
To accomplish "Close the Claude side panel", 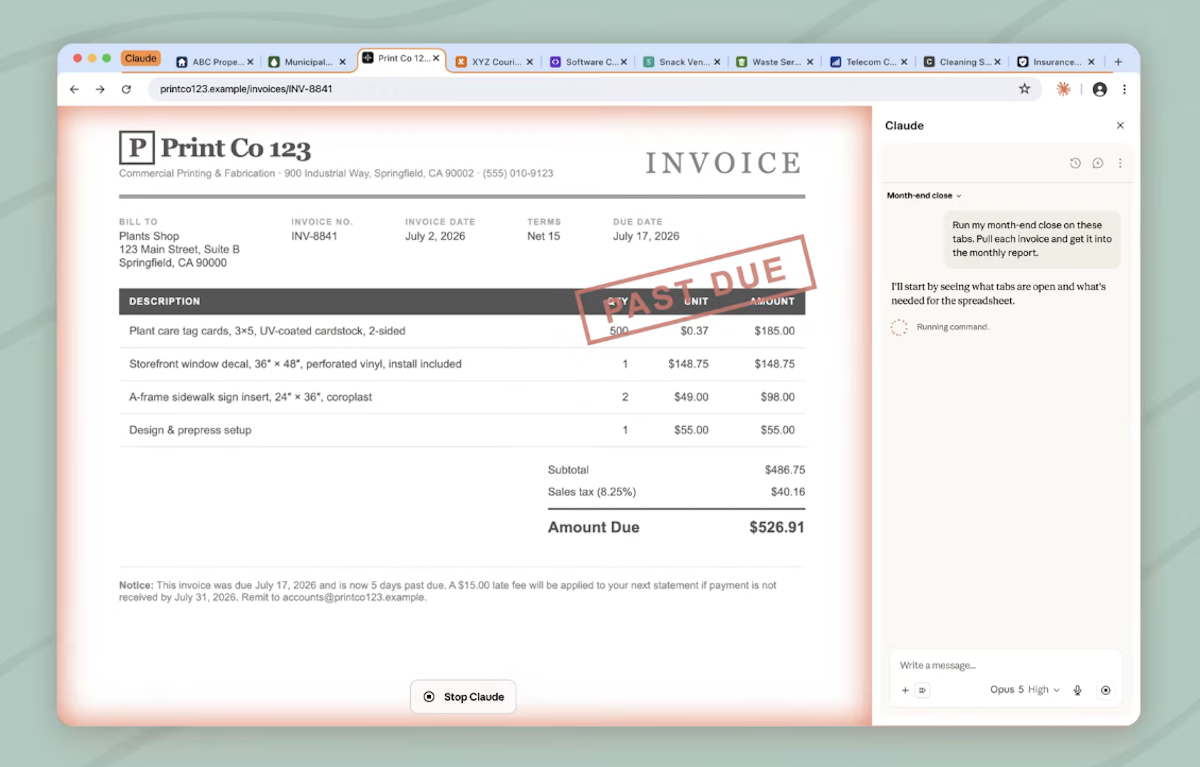I will pyautogui.click(x=1120, y=126).
